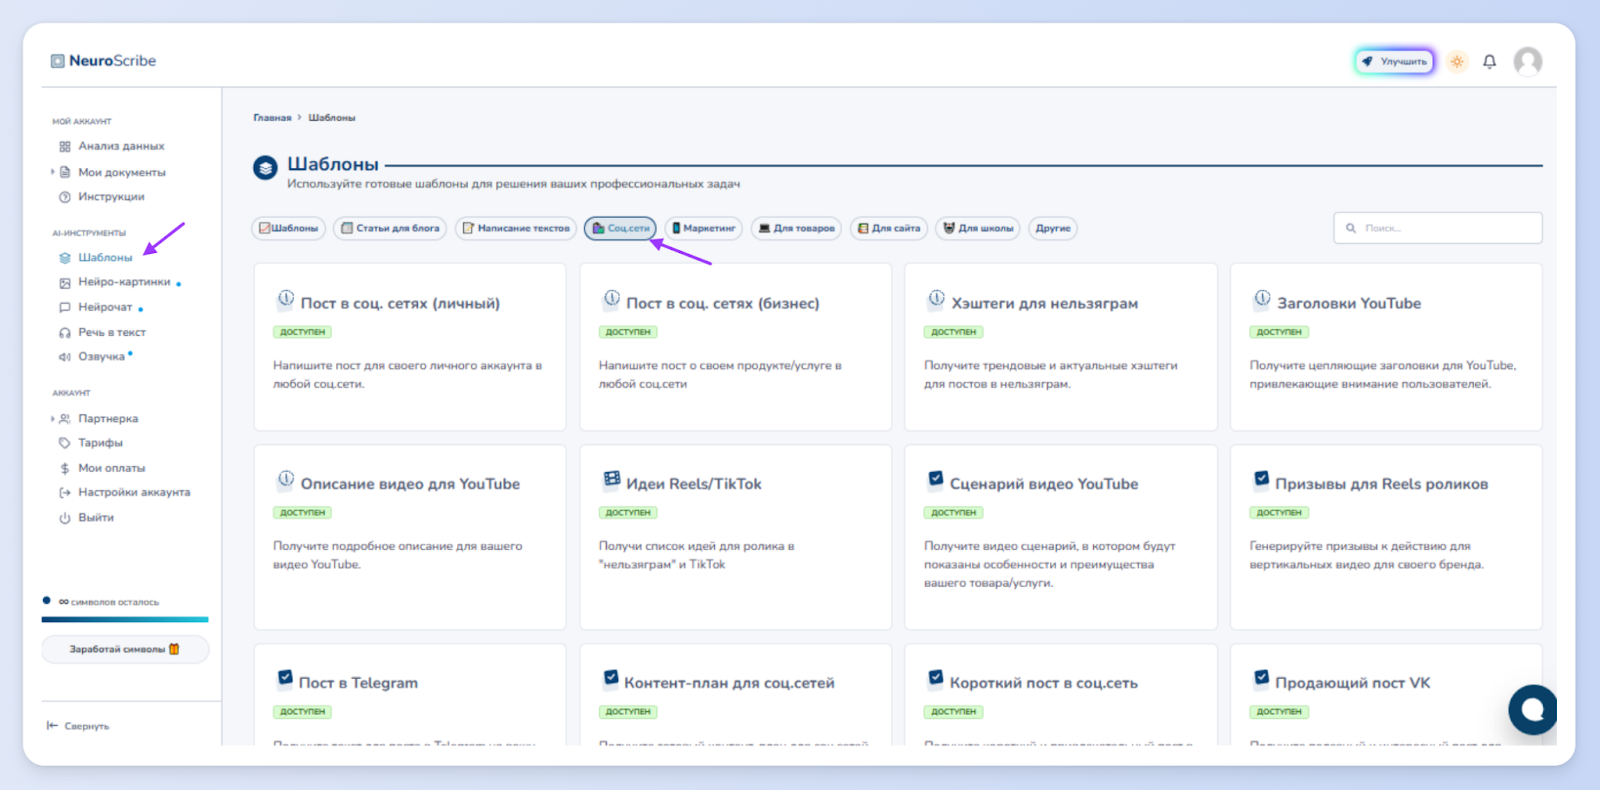The height and width of the screenshot is (790, 1600).
Task: Click the Главная breadcrumb link
Action: pos(272,118)
